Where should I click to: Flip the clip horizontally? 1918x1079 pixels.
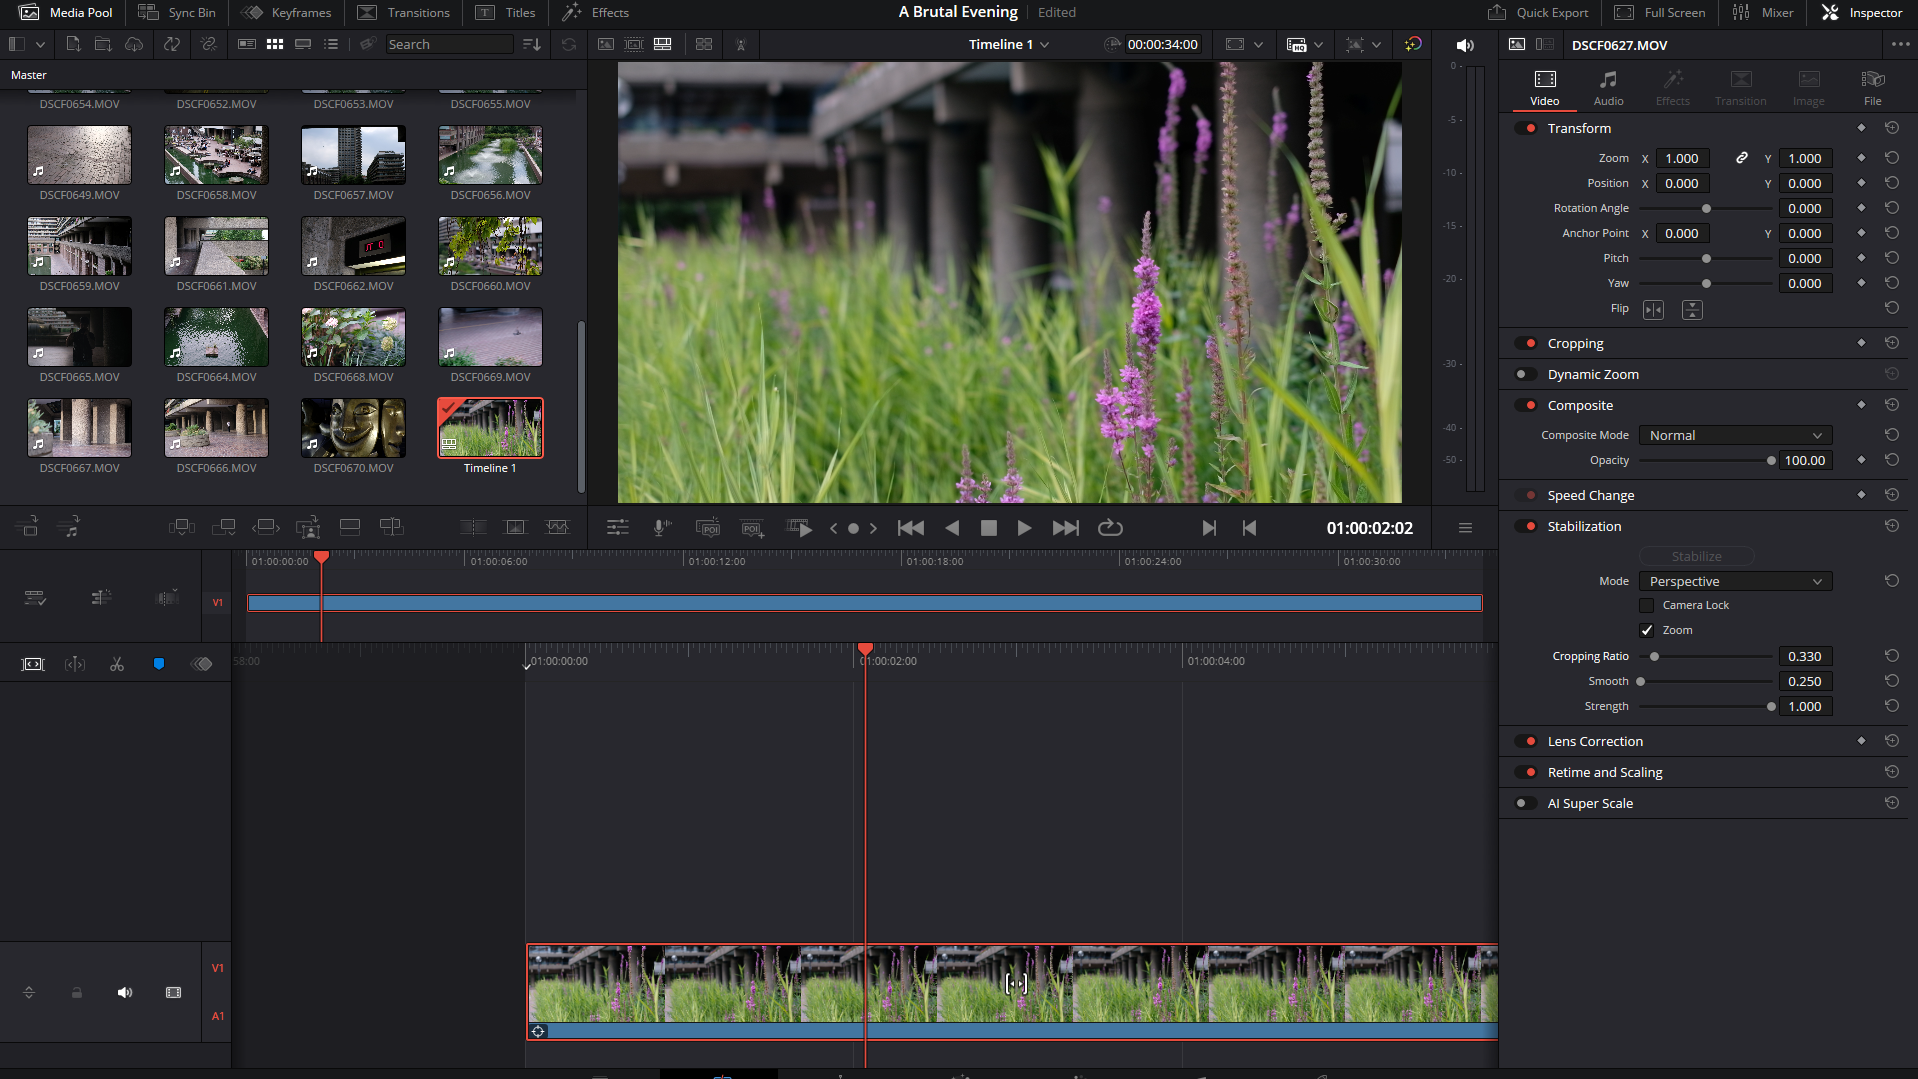tap(1654, 310)
